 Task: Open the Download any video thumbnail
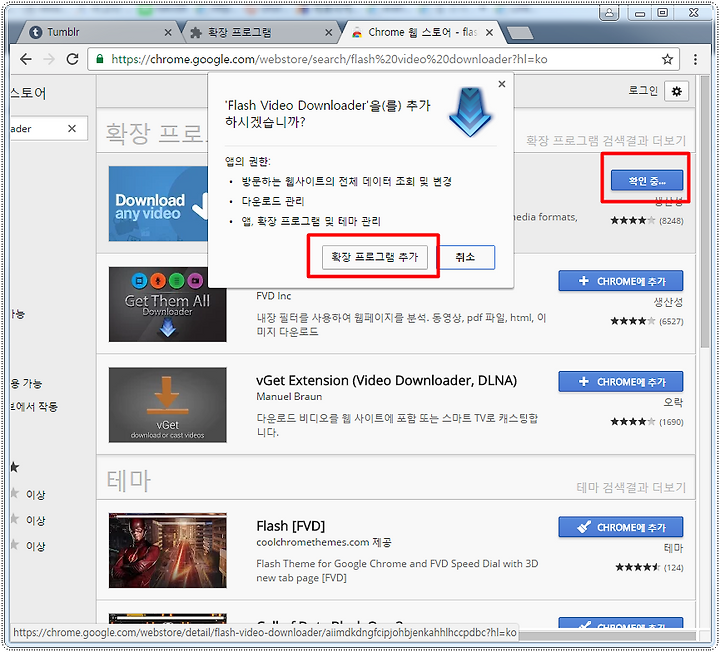coord(158,203)
